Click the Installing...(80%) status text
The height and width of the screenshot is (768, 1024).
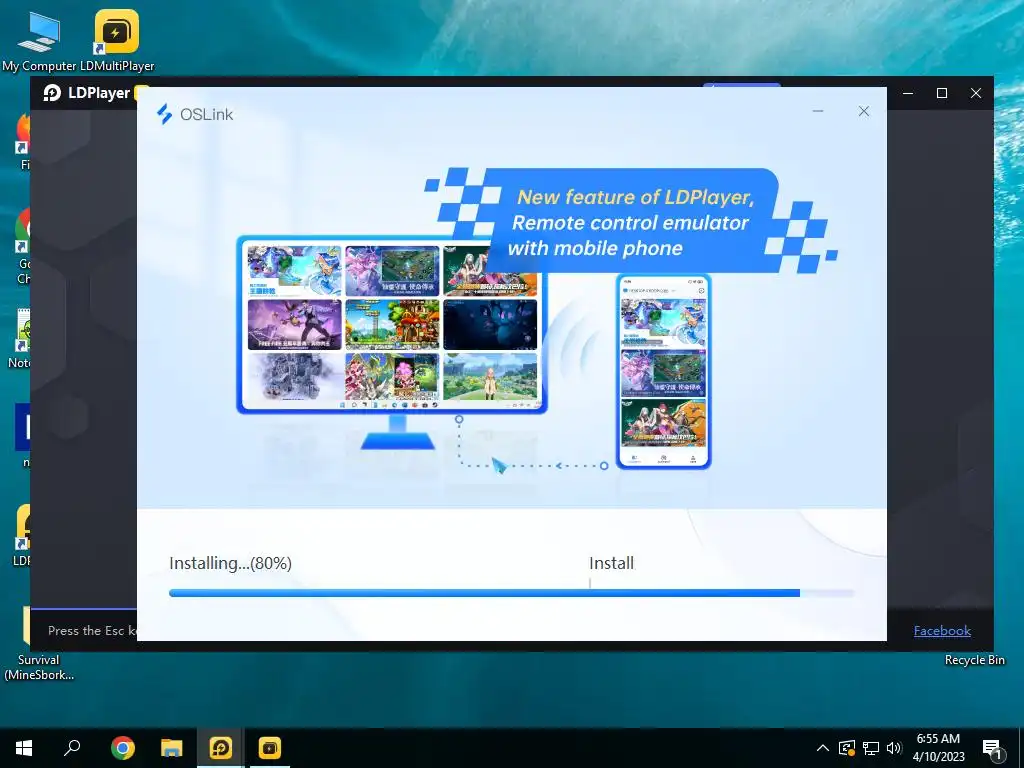(x=231, y=563)
